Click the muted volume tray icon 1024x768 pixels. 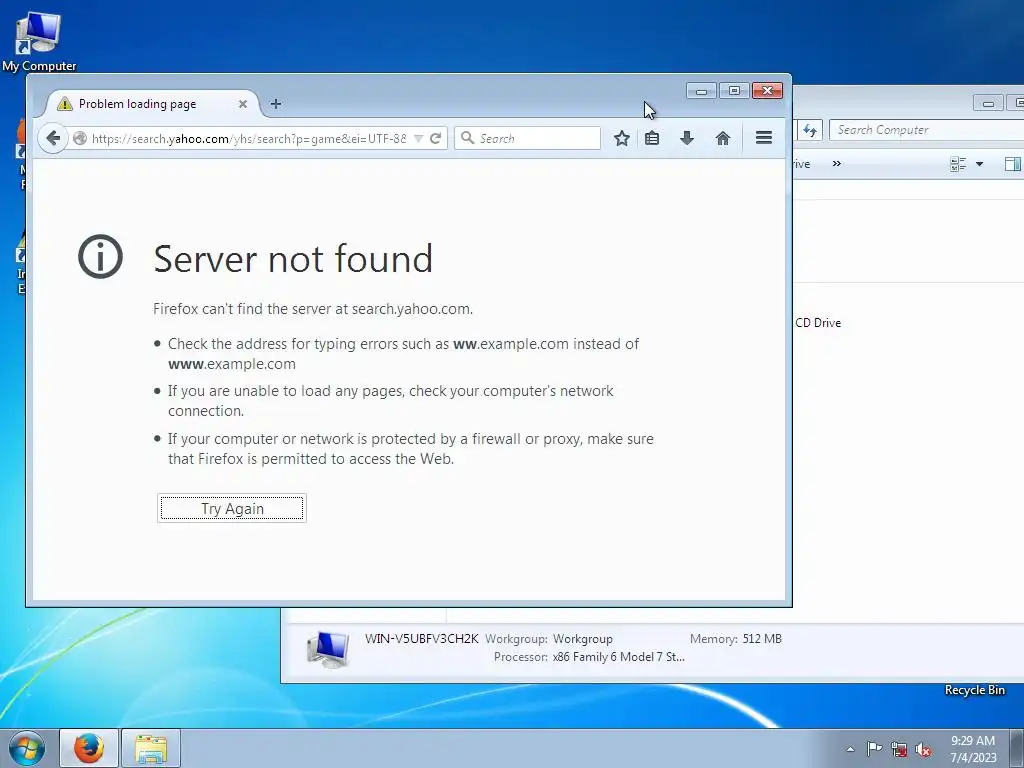(923, 749)
